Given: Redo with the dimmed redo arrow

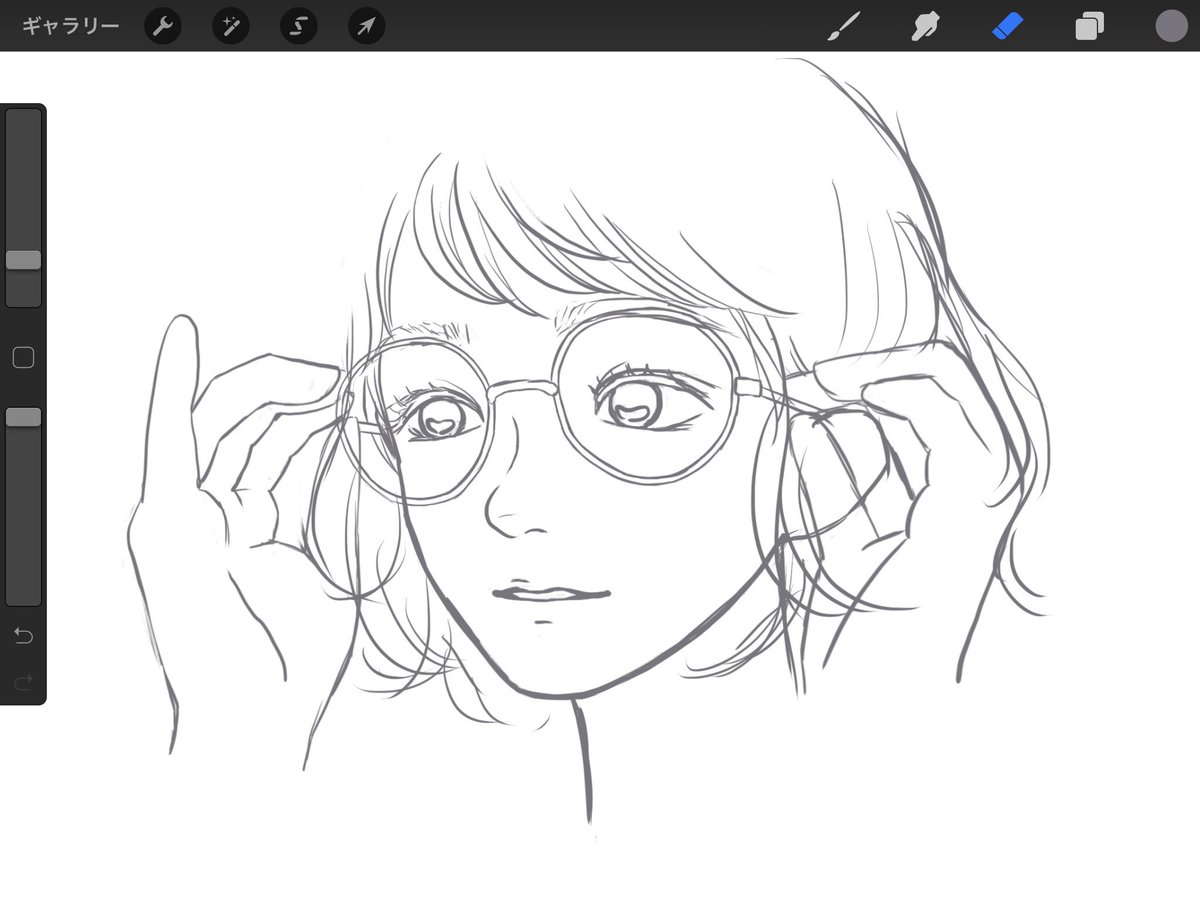Looking at the screenshot, I should point(23,682).
